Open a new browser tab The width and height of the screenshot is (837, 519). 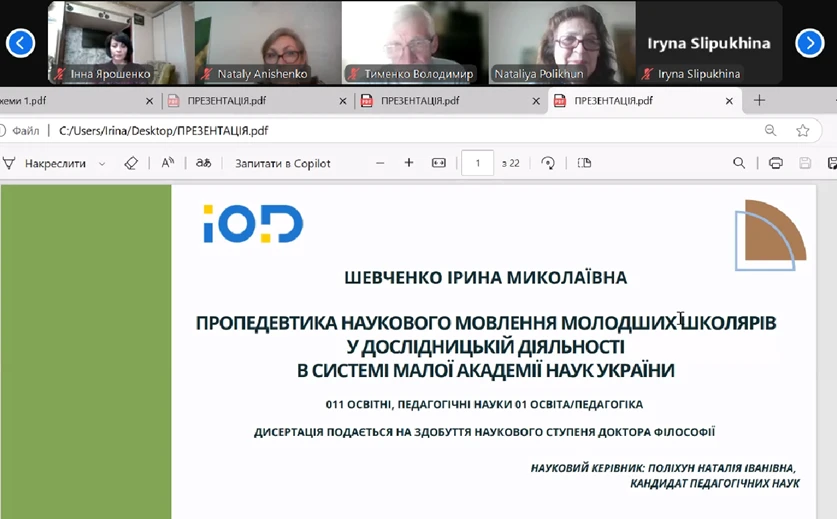pos(760,100)
